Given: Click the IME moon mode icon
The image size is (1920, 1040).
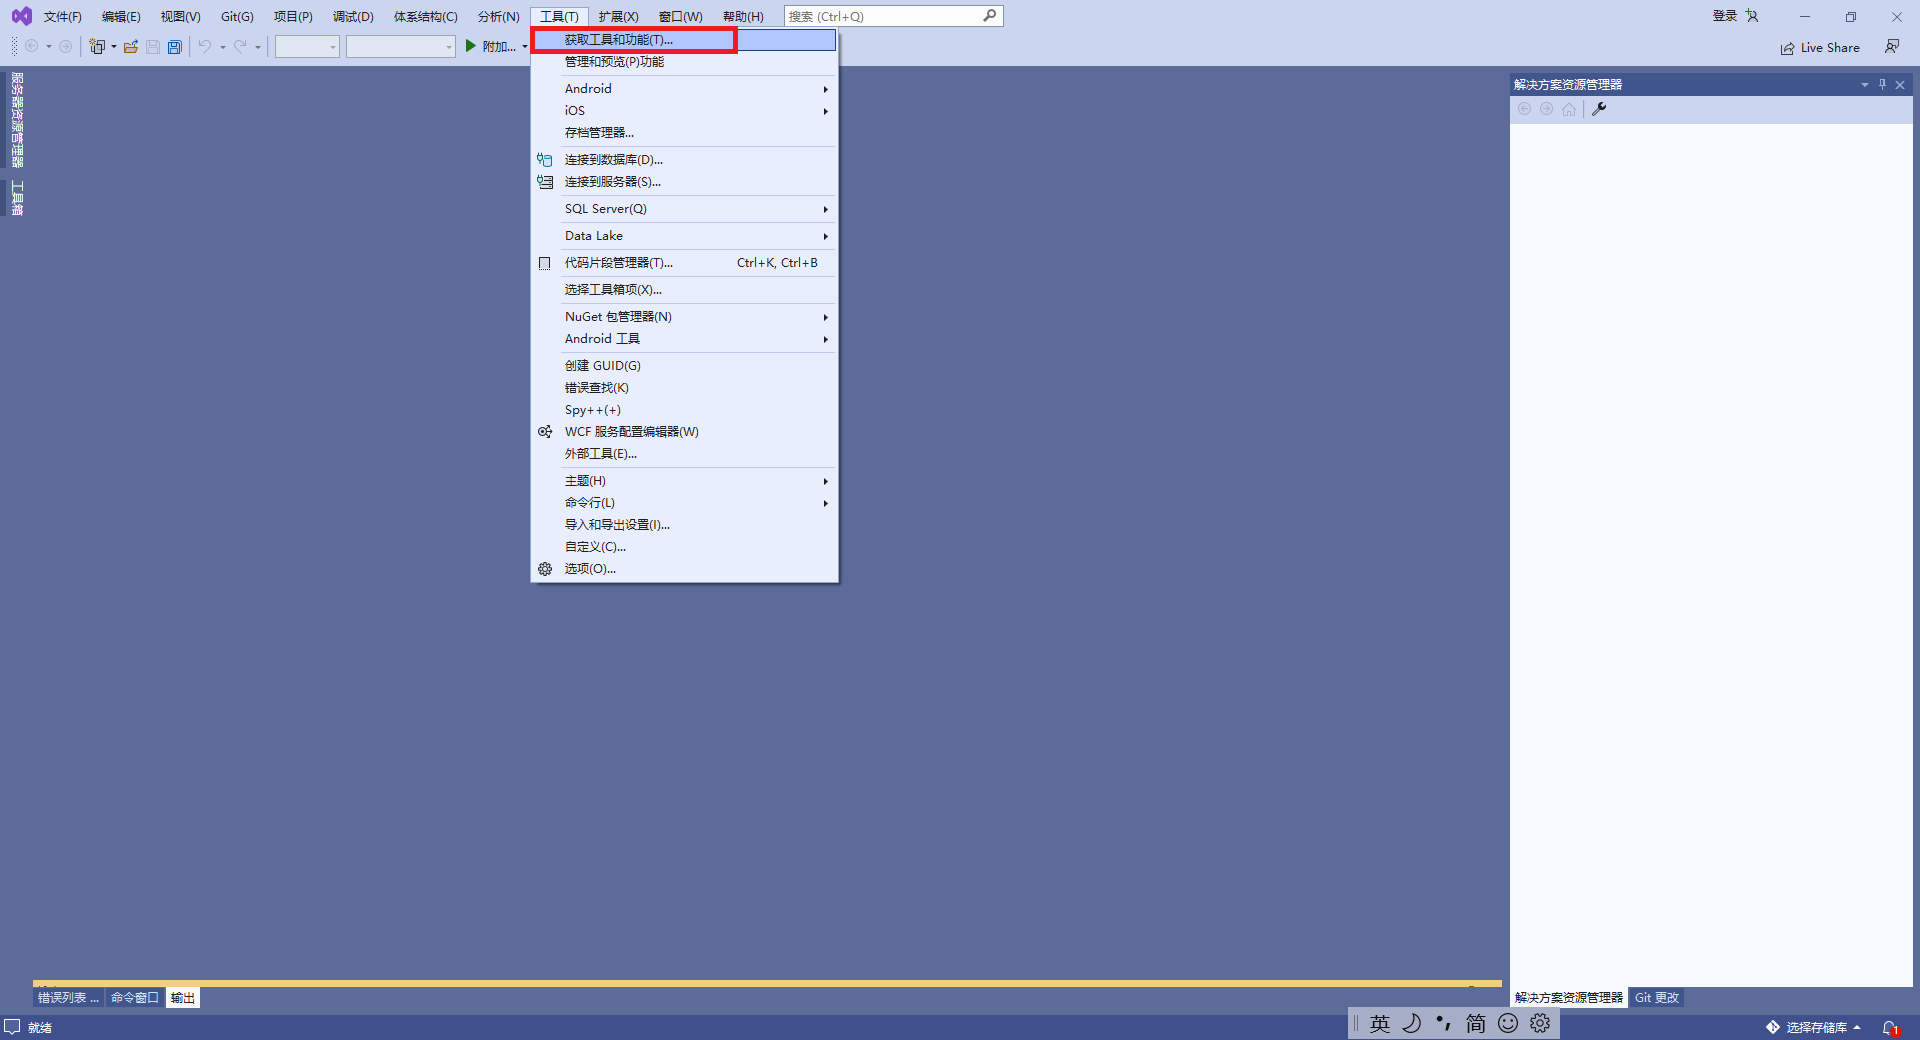Looking at the screenshot, I should [x=1411, y=1023].
